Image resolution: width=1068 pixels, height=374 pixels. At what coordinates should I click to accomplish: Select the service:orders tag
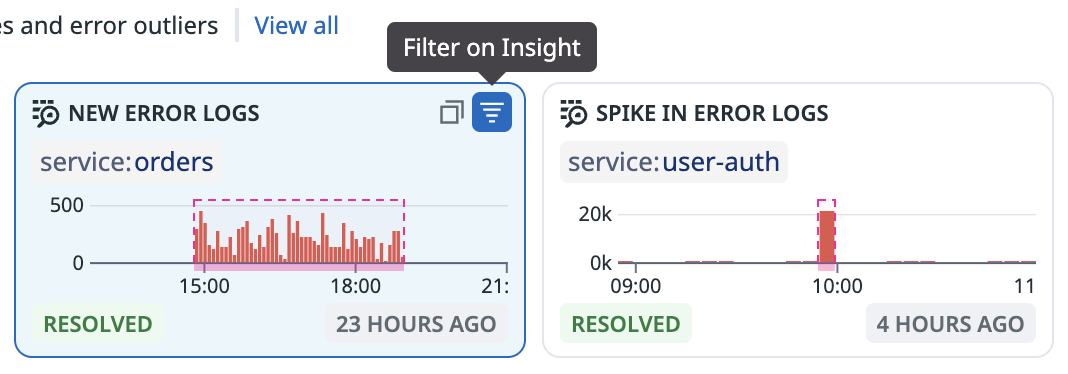(127, 162)
